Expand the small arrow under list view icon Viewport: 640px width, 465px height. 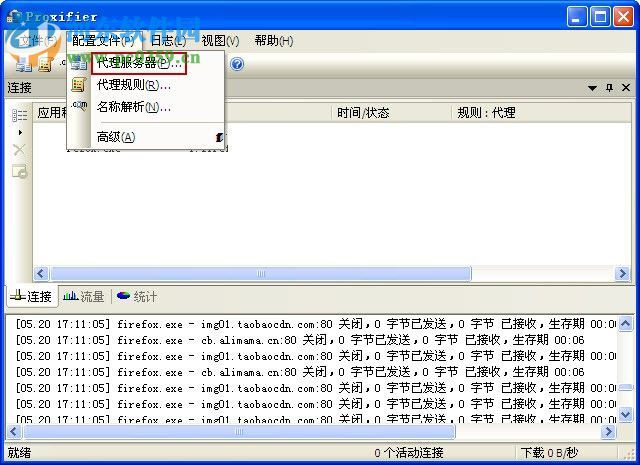click(20, 133)
